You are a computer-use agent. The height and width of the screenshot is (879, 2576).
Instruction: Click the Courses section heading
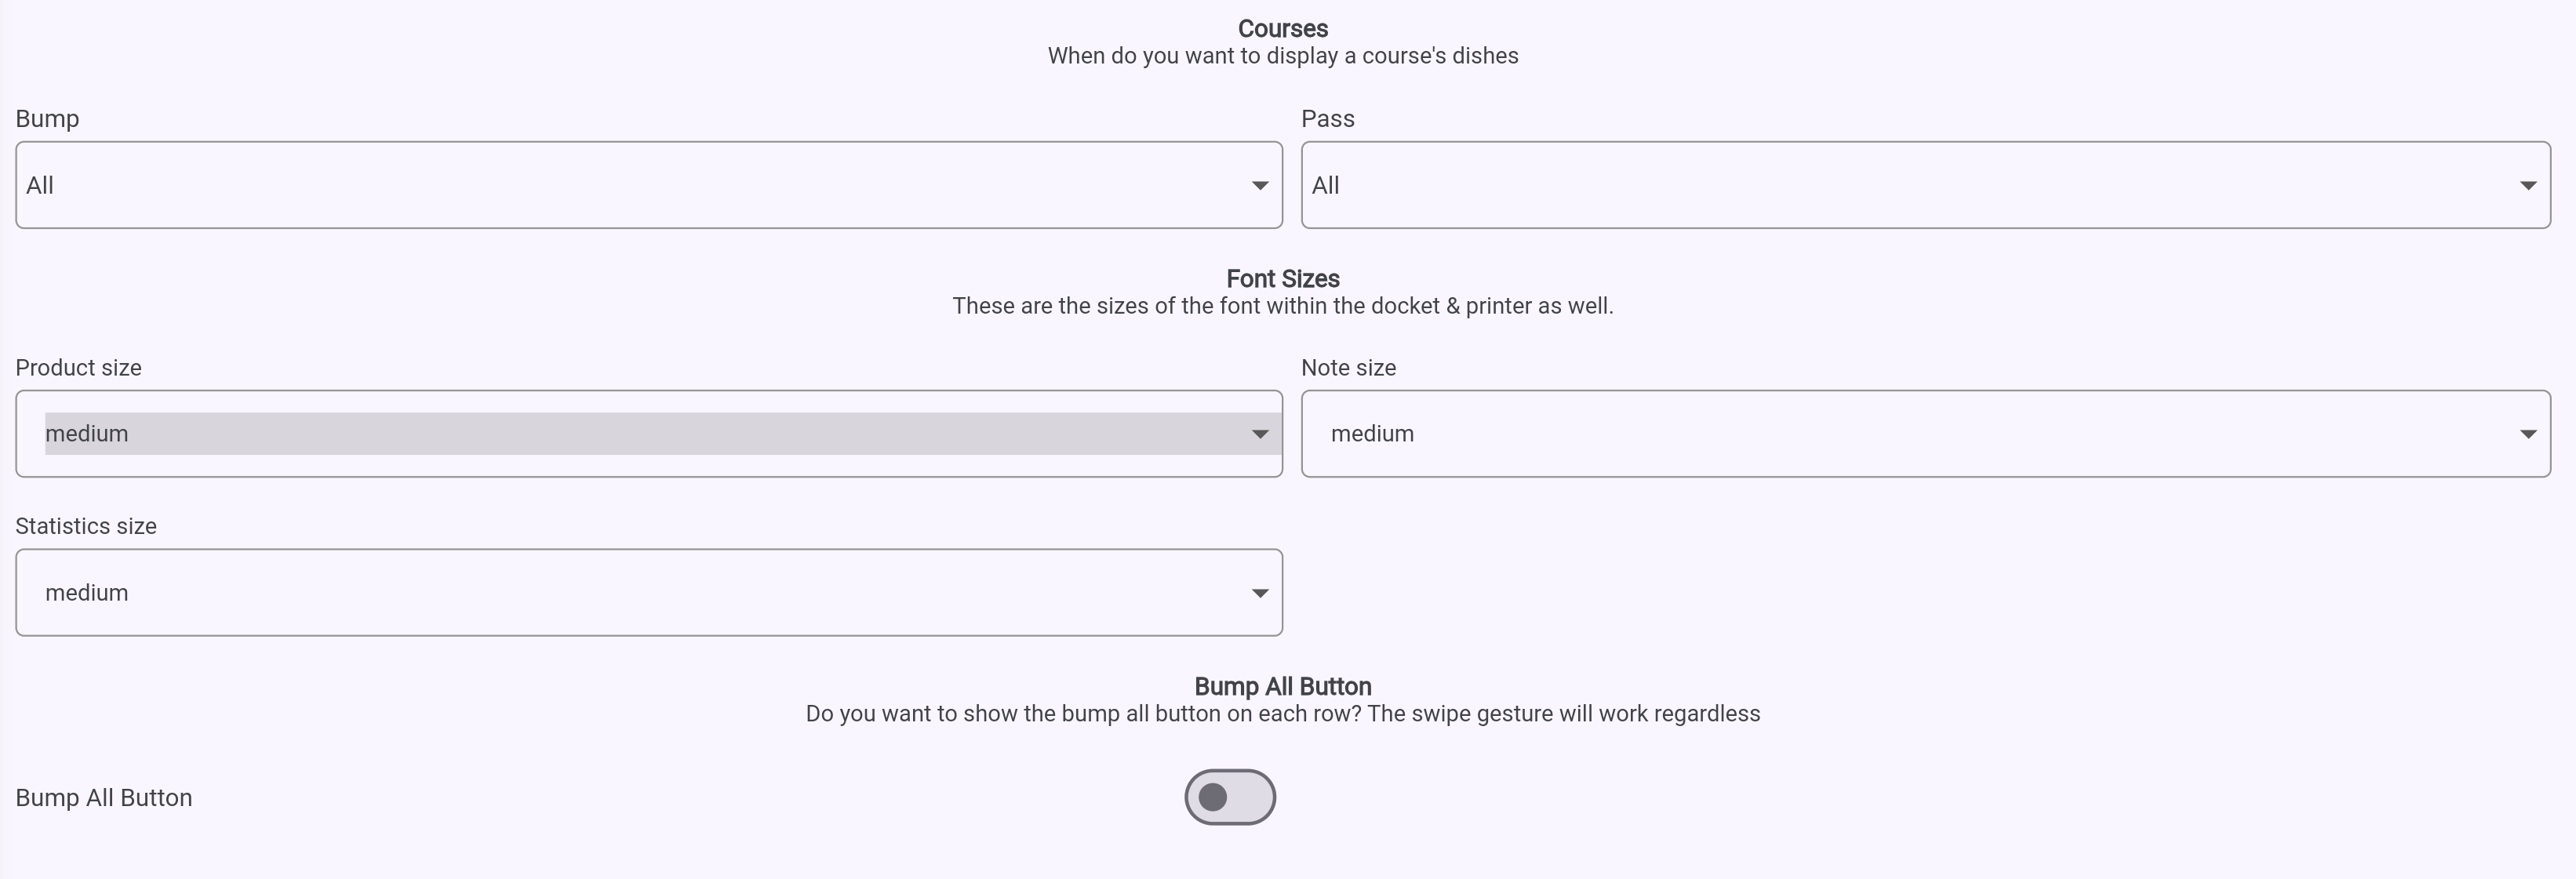coord(1283,29)
